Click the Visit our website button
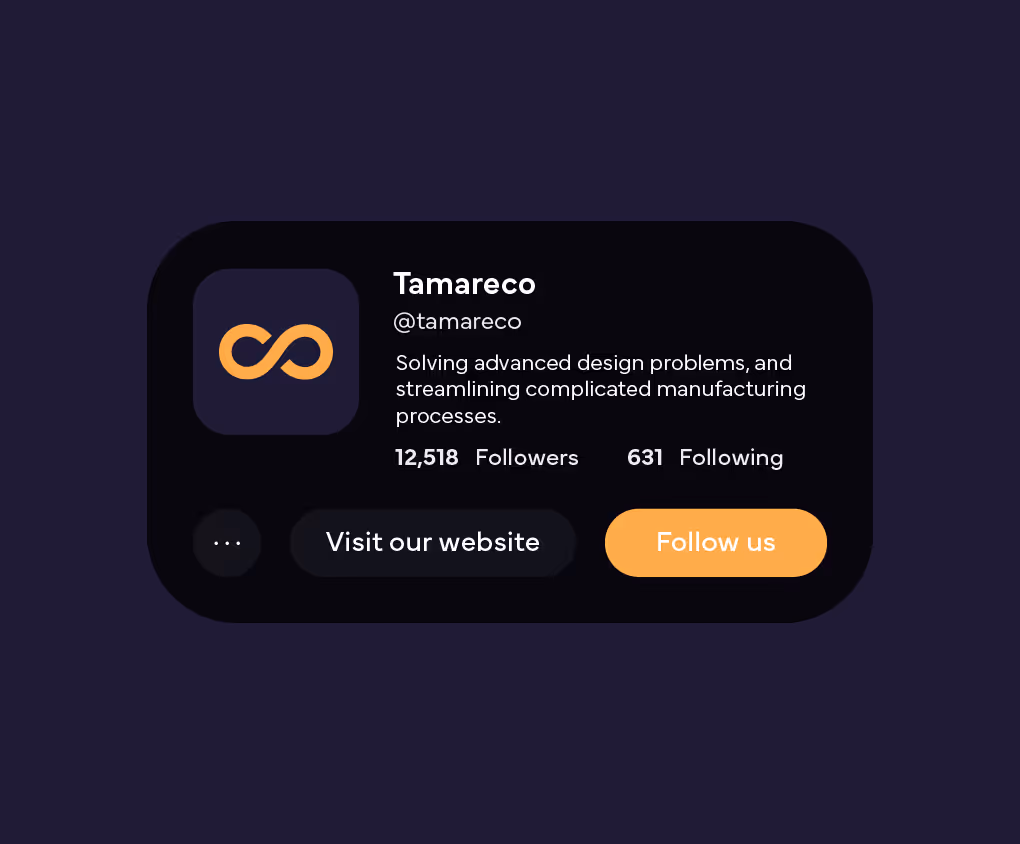The image size is (1020, 844). [433, 543]
